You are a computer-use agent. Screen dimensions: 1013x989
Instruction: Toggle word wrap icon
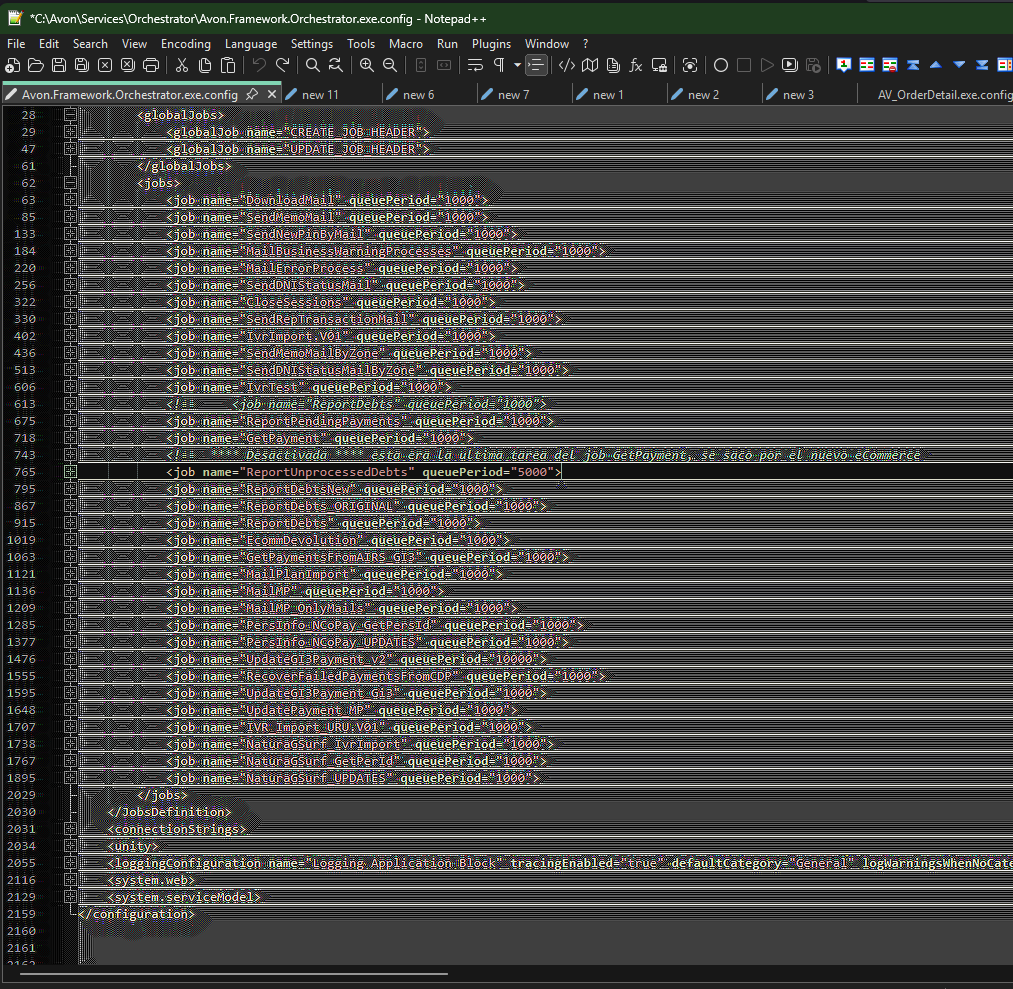coord(475,65)
